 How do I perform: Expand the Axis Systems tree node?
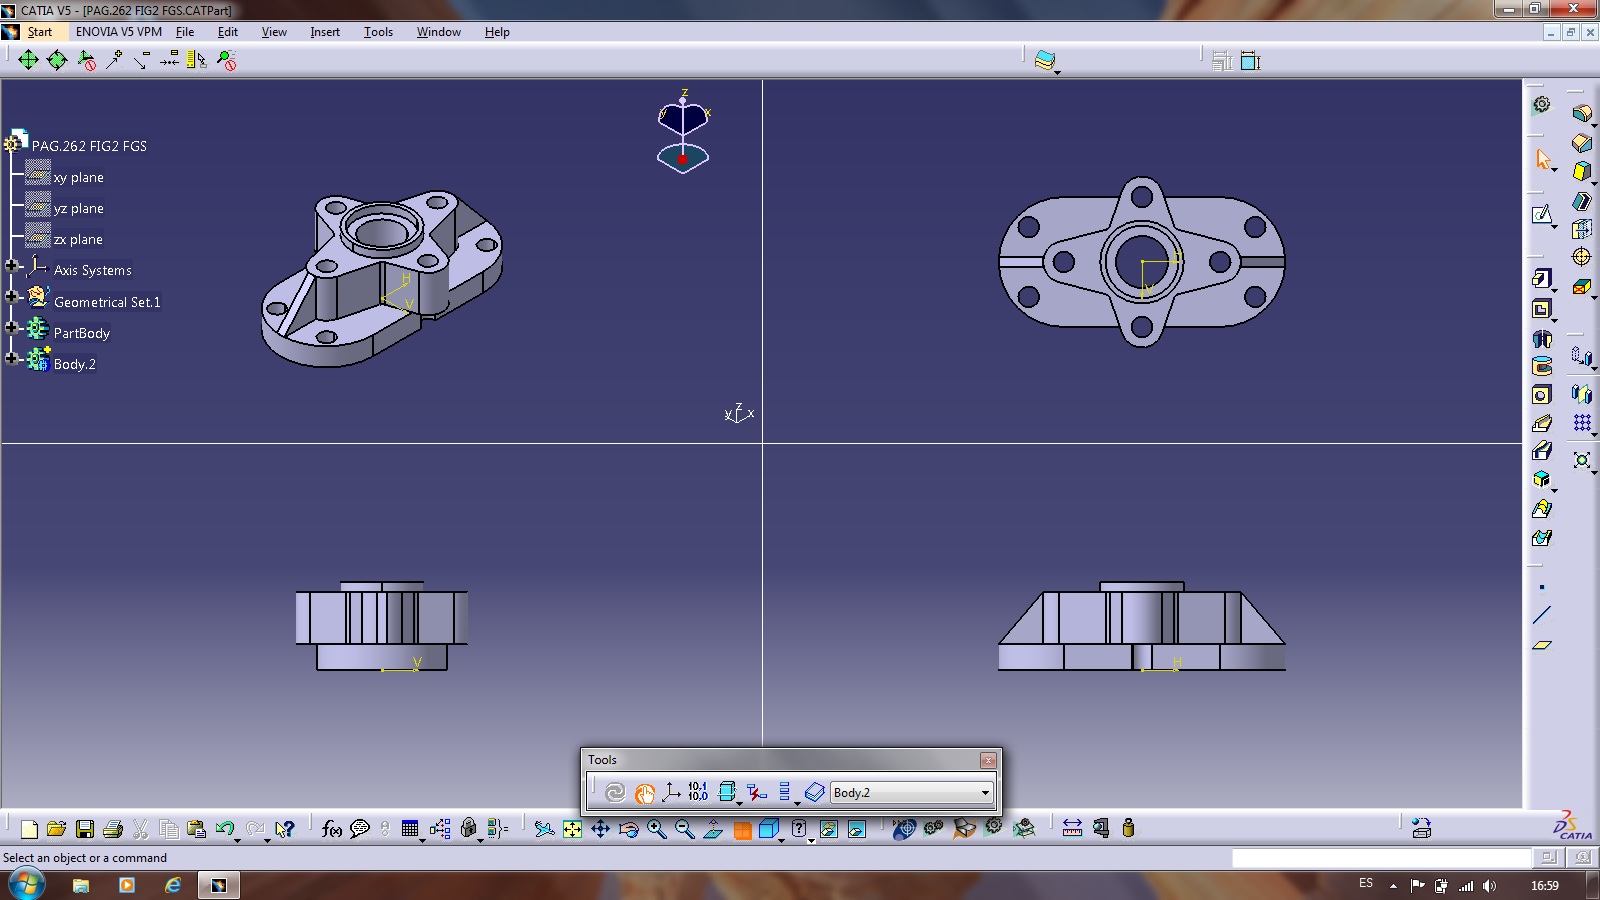(11, 266)
